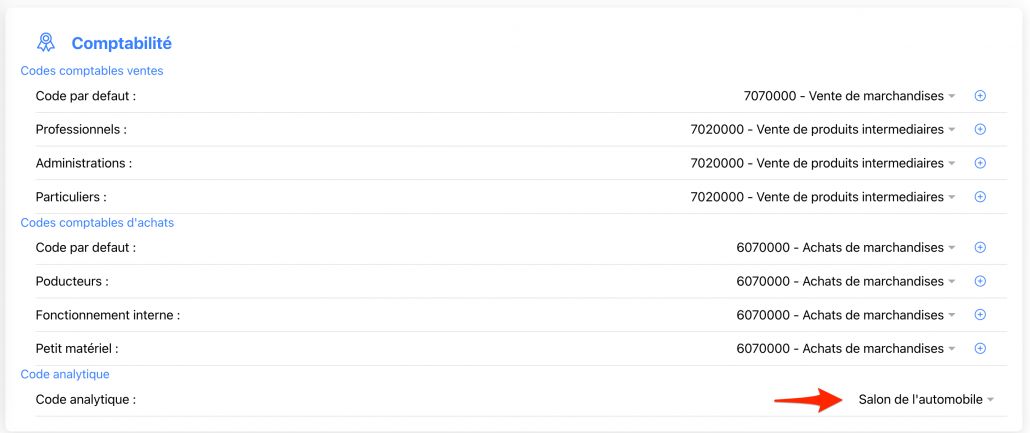Click the Codes comptables ventes heading
The image size is (1030, 433).
(92, 71)
